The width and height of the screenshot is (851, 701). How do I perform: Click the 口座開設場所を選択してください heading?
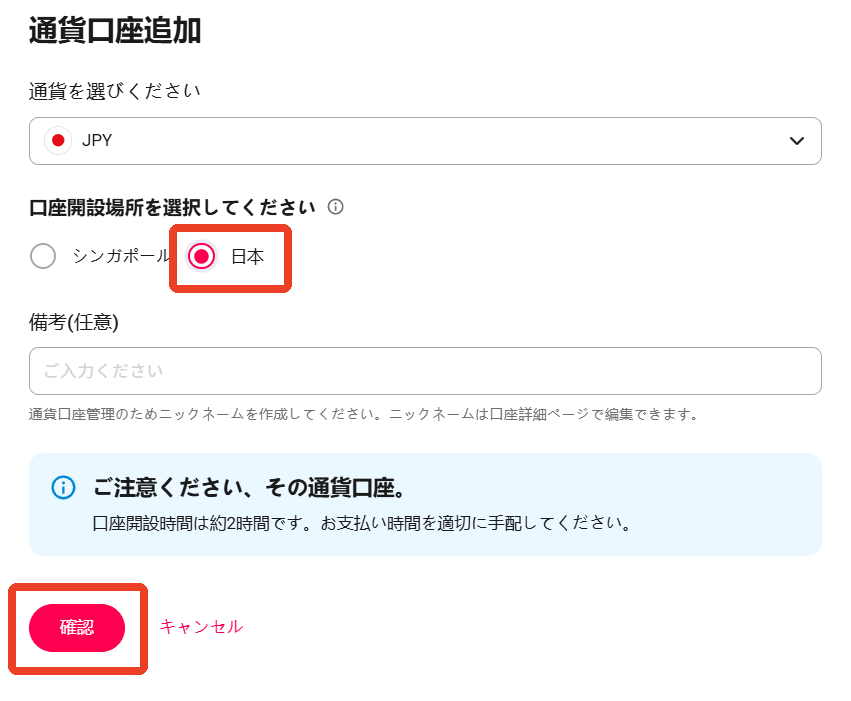point(172,207)
